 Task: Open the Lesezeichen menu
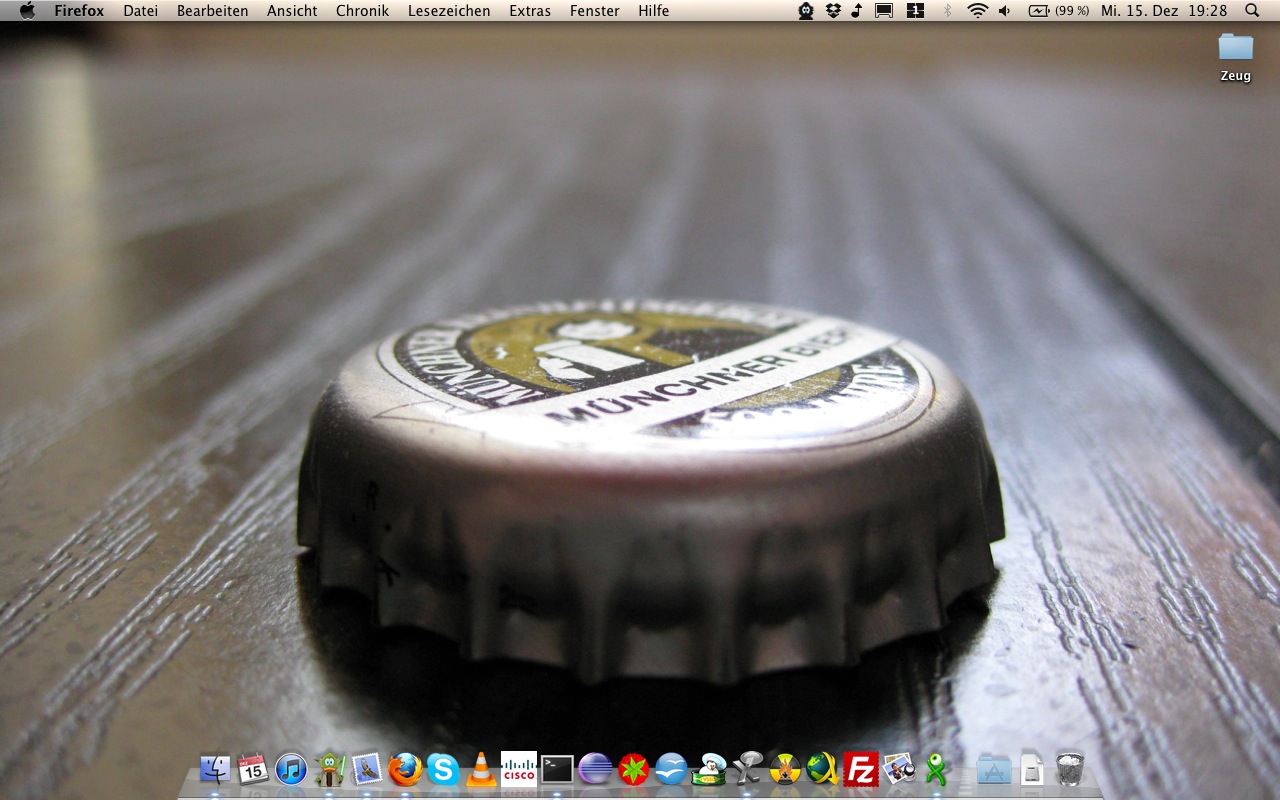pyautogui.click(x=449, y=11)
